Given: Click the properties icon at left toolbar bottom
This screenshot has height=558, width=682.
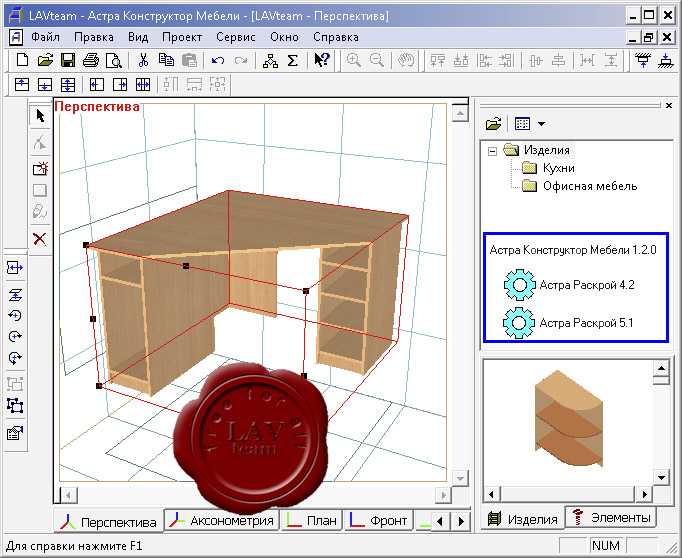Looking at the screenshot, I should 15,432.
